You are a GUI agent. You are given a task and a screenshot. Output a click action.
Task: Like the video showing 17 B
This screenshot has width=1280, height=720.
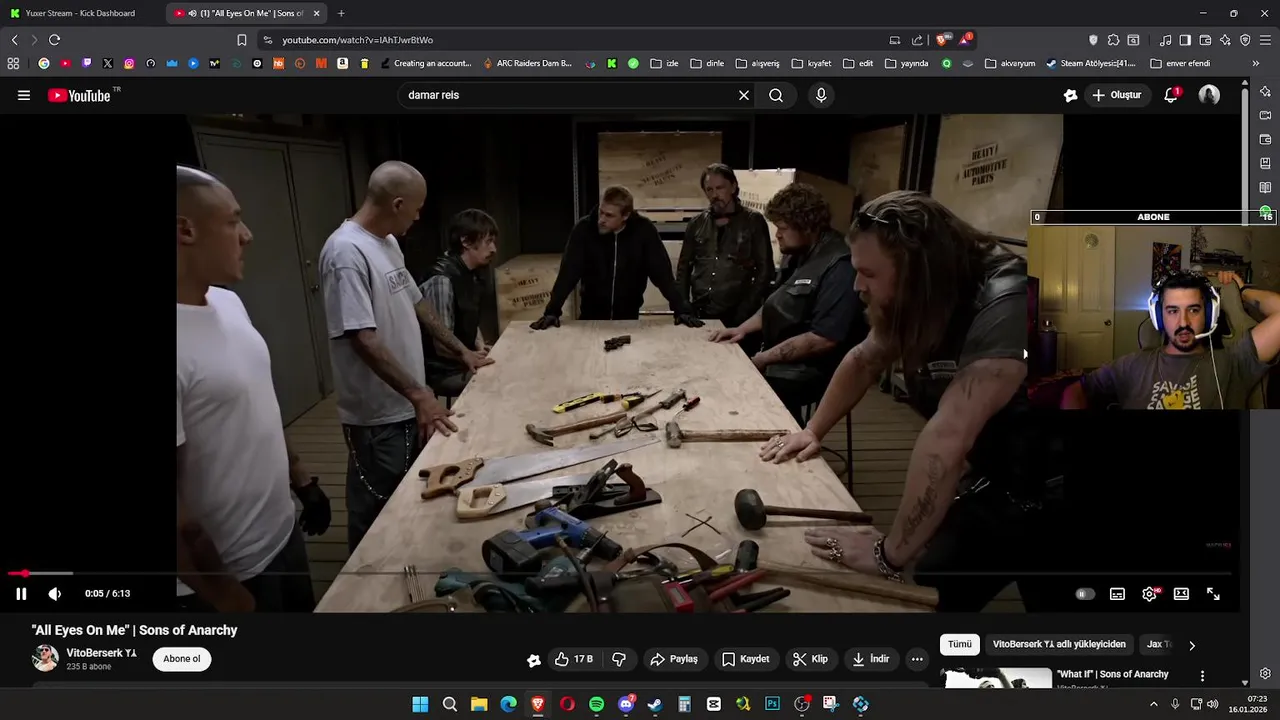(575, 659)
